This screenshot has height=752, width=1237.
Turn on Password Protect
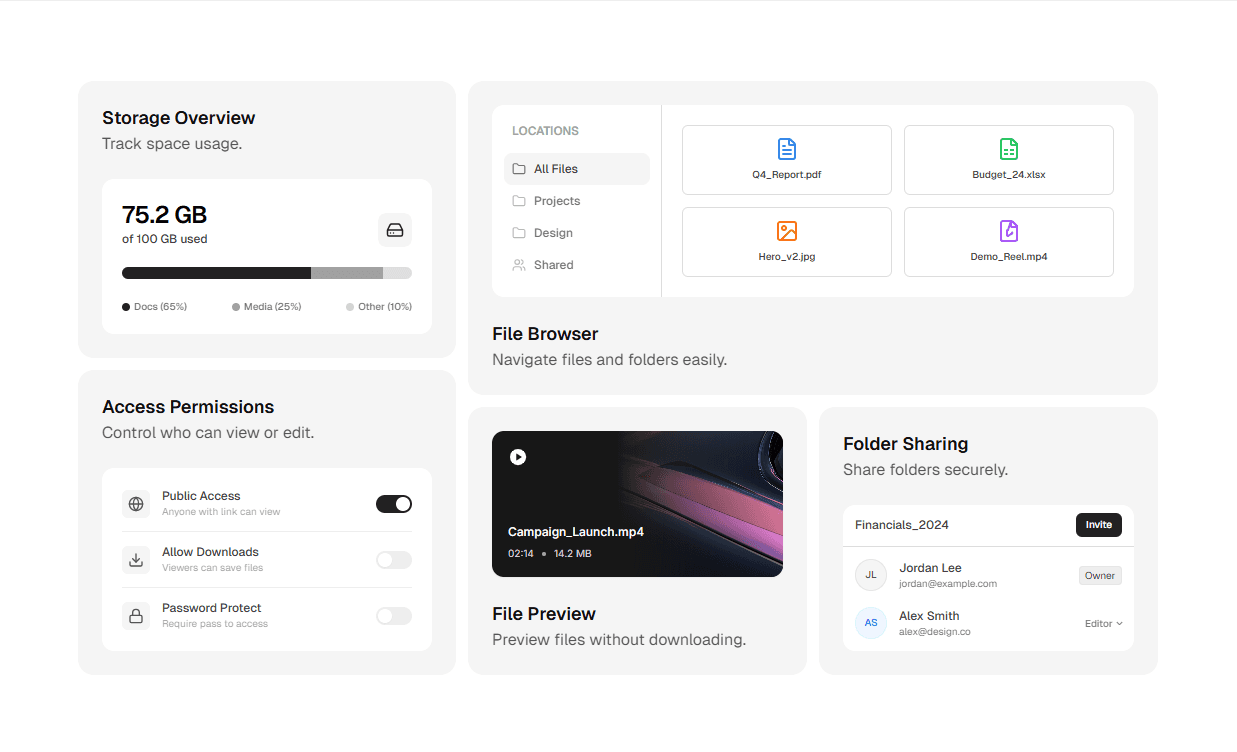[x=393, y=615]
